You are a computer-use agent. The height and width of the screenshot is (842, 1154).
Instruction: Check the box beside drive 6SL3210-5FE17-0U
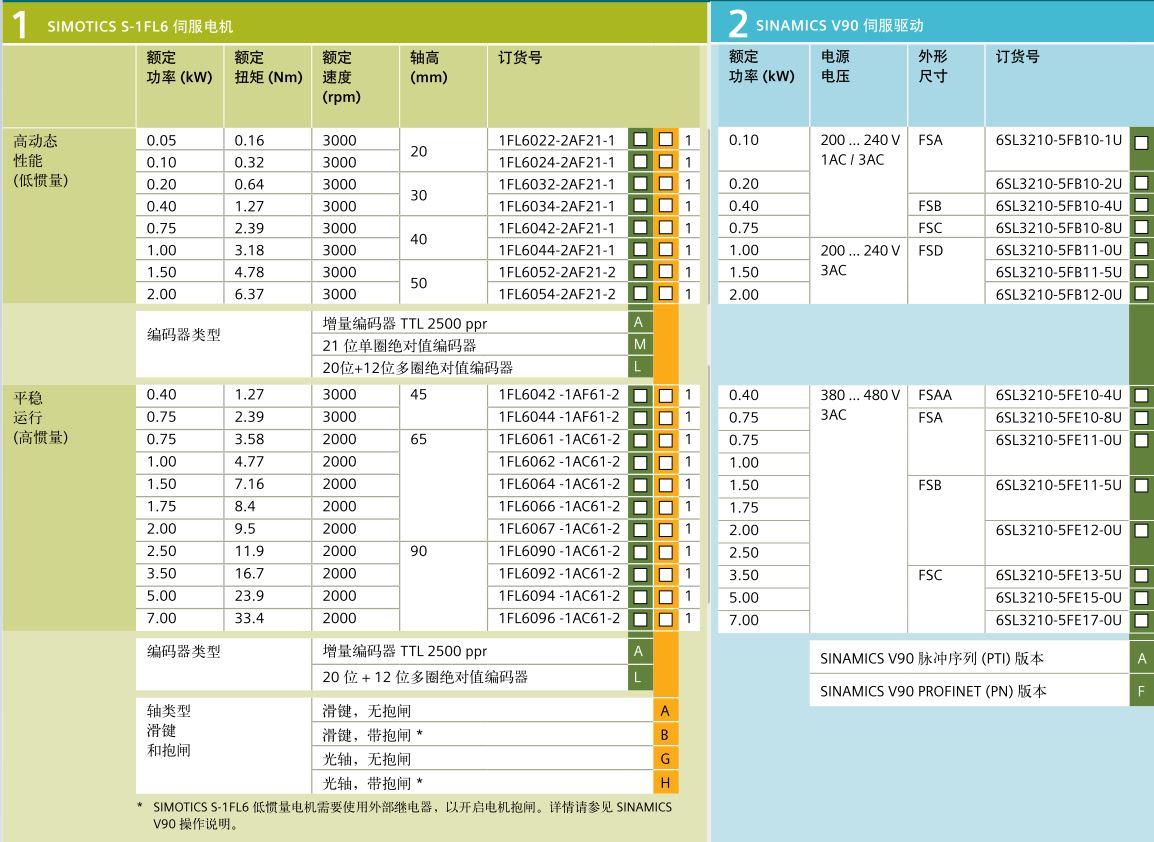[1141, 621]
